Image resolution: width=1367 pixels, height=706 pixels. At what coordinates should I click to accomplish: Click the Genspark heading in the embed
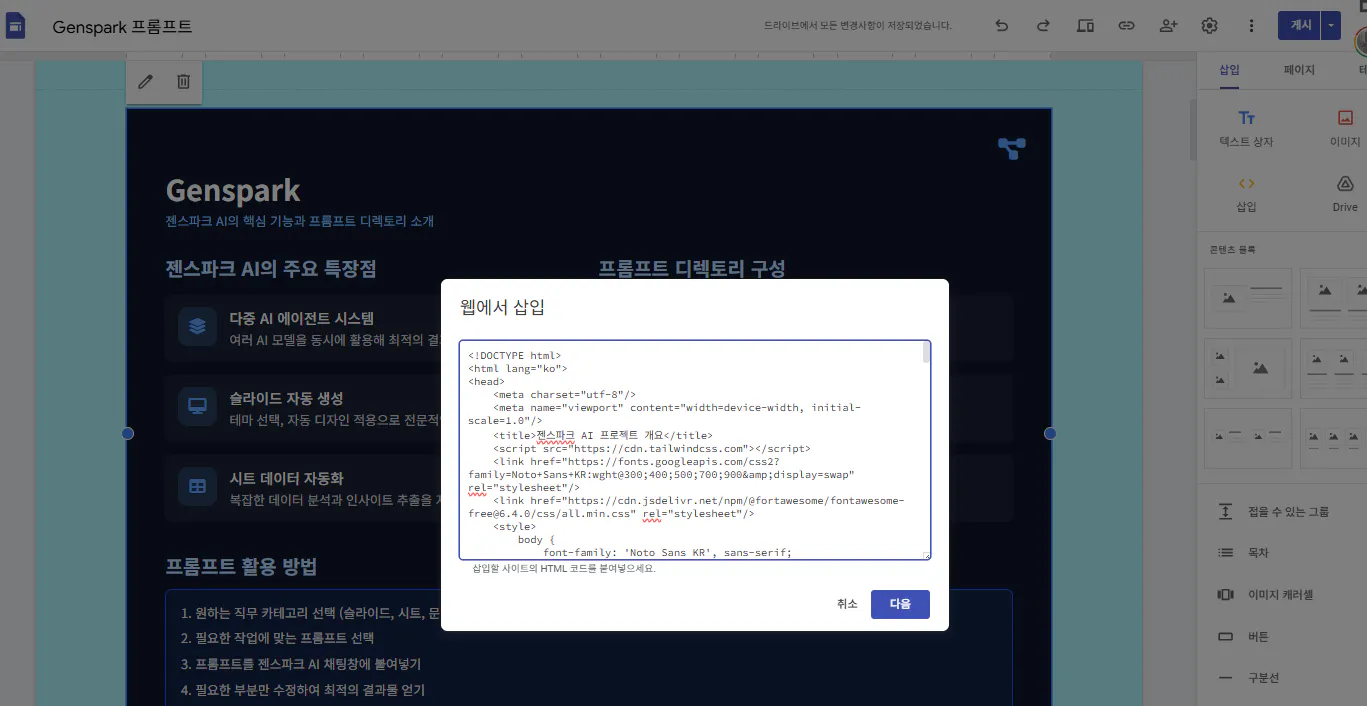pos(233,190)
